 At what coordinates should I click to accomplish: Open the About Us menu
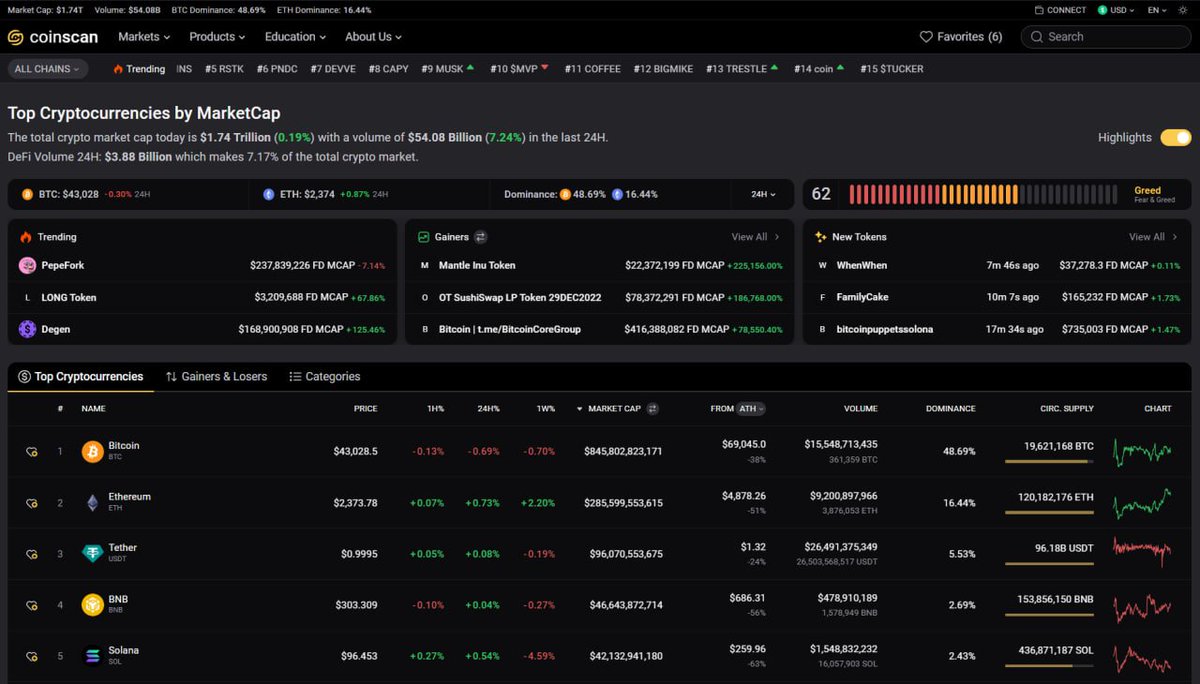[x=373, y=37]
